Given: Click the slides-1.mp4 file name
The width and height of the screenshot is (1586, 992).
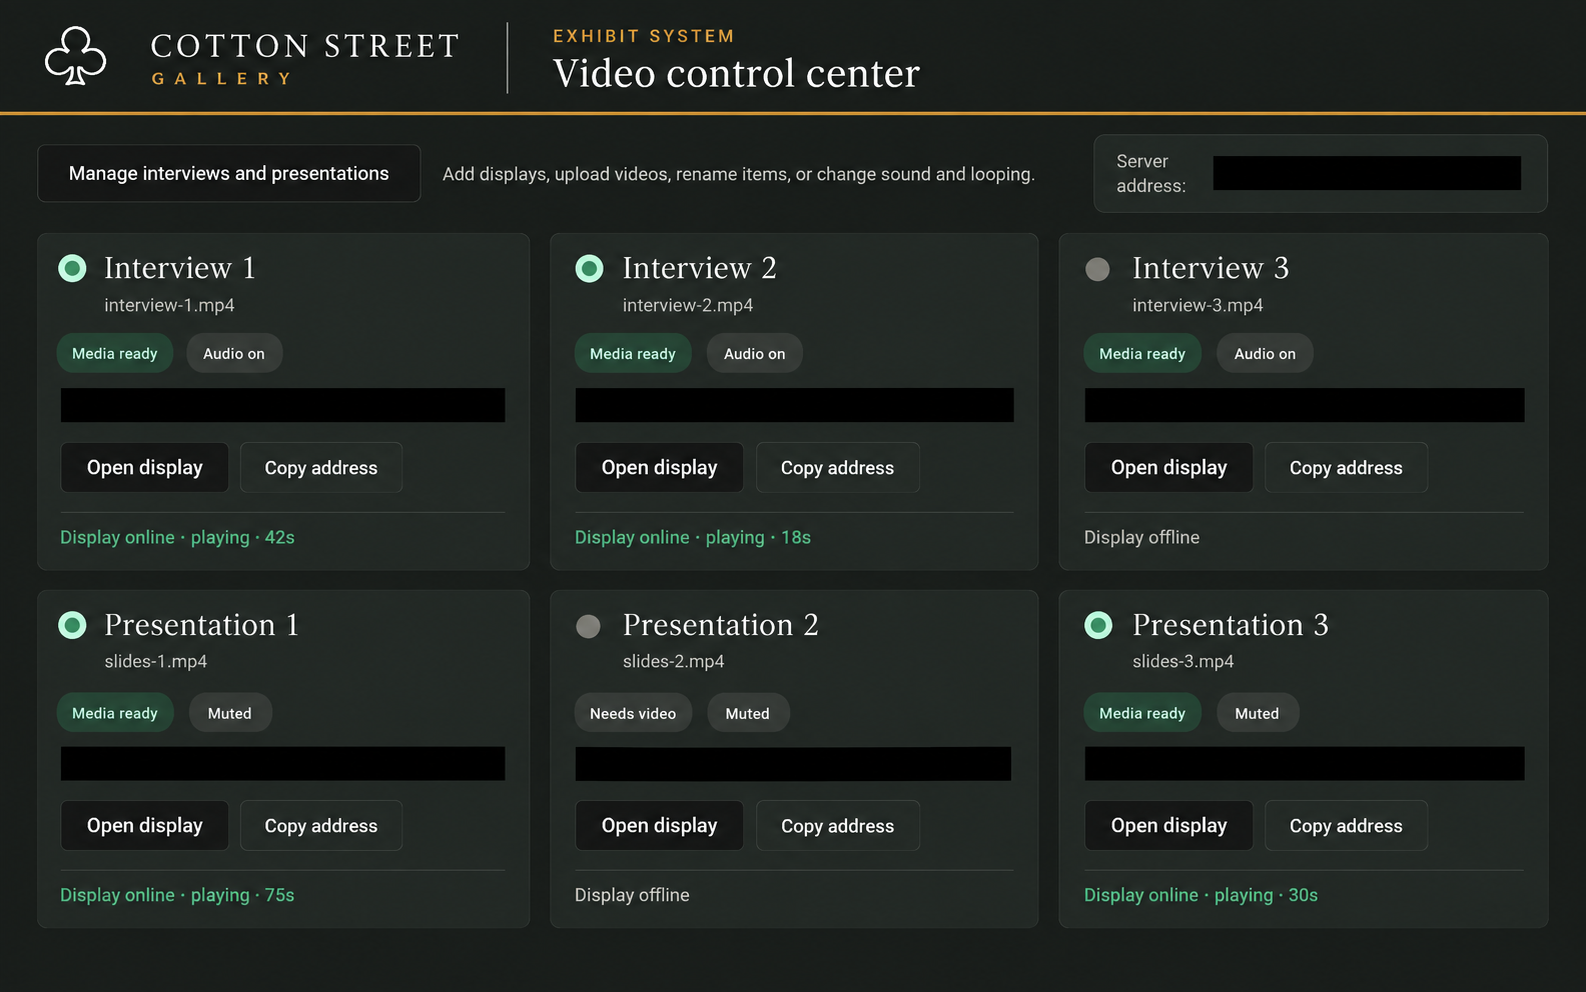Looking at the screenshot, I should click(x=155, y=661).
